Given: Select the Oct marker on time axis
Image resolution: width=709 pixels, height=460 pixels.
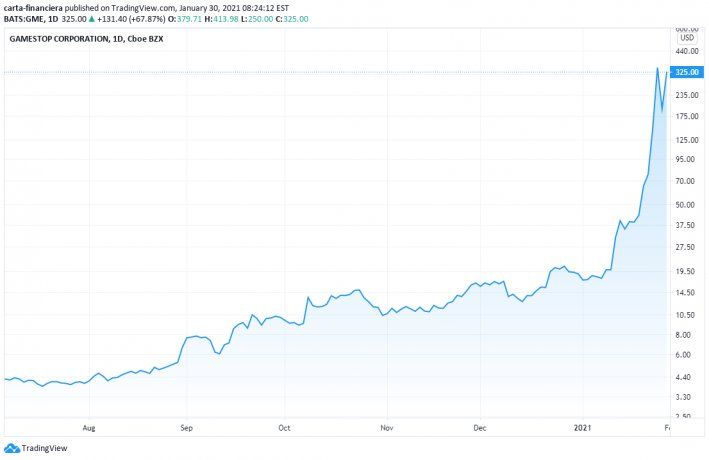Looking at the screenshot, I should coord(284,426).
